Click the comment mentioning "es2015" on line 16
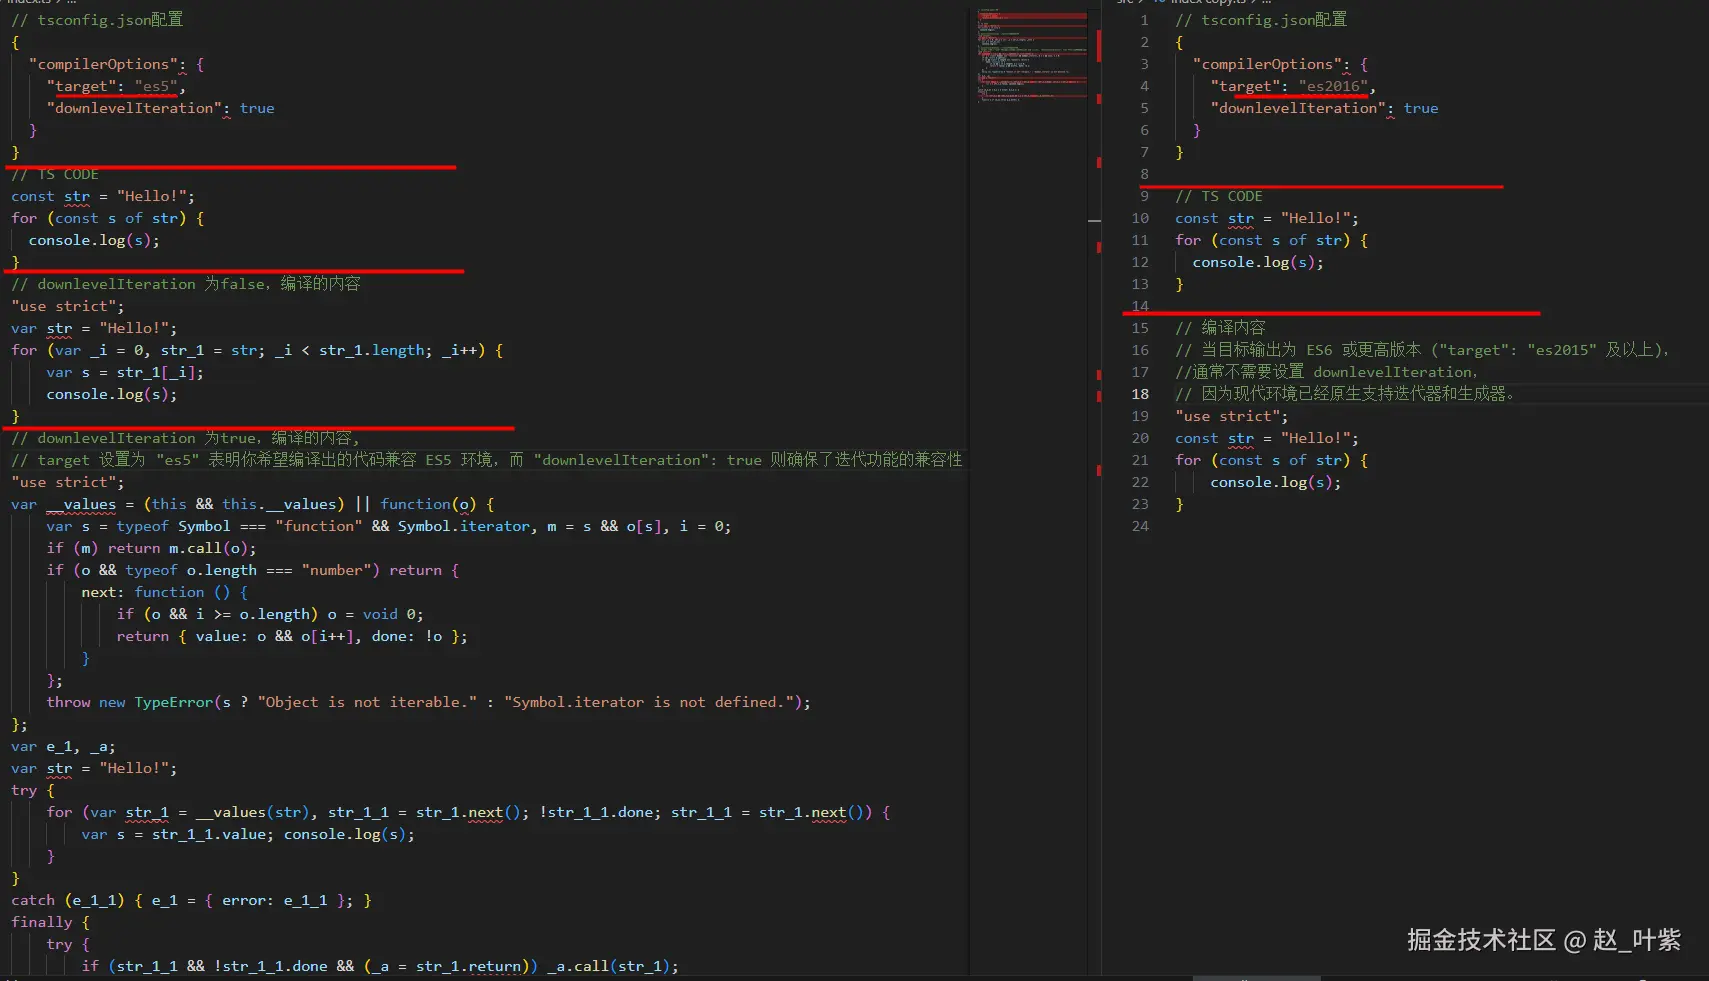 [x=1422, y=350]
